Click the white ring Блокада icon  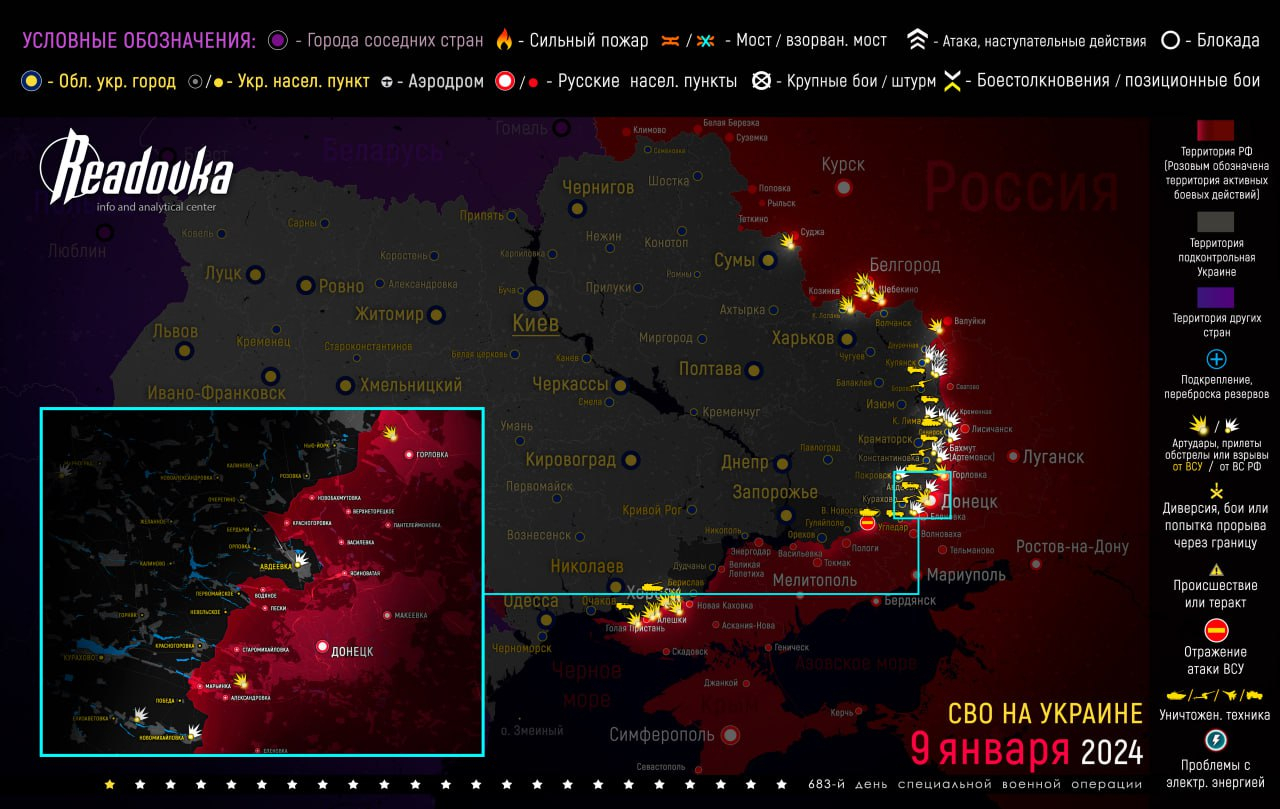pyautogui.click(x=1170, y=41)
